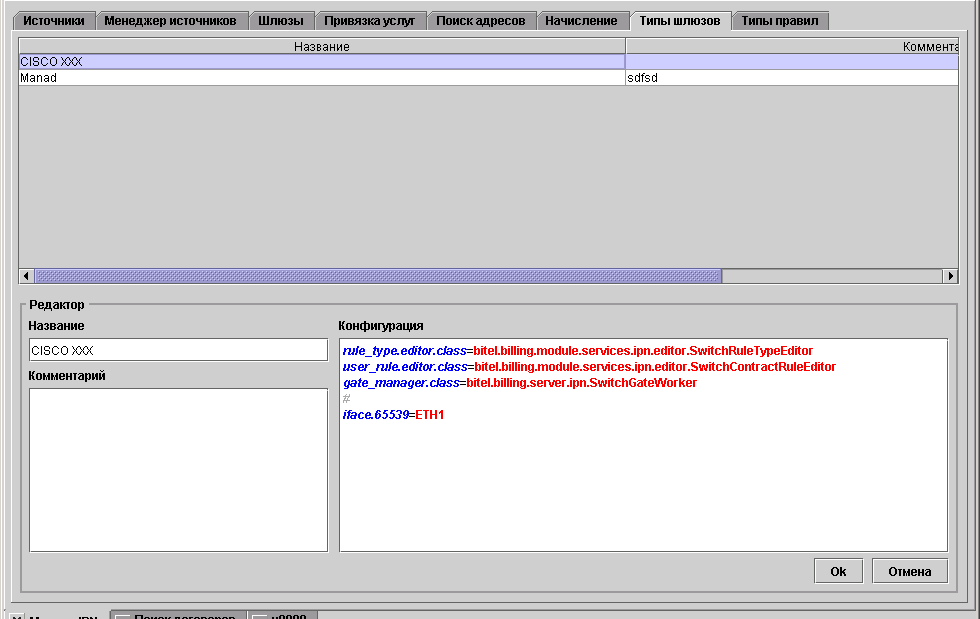Switch to the Источники tab
This screenshot has width=980, height=619.
pyautogui.click(x=54, y=21)
